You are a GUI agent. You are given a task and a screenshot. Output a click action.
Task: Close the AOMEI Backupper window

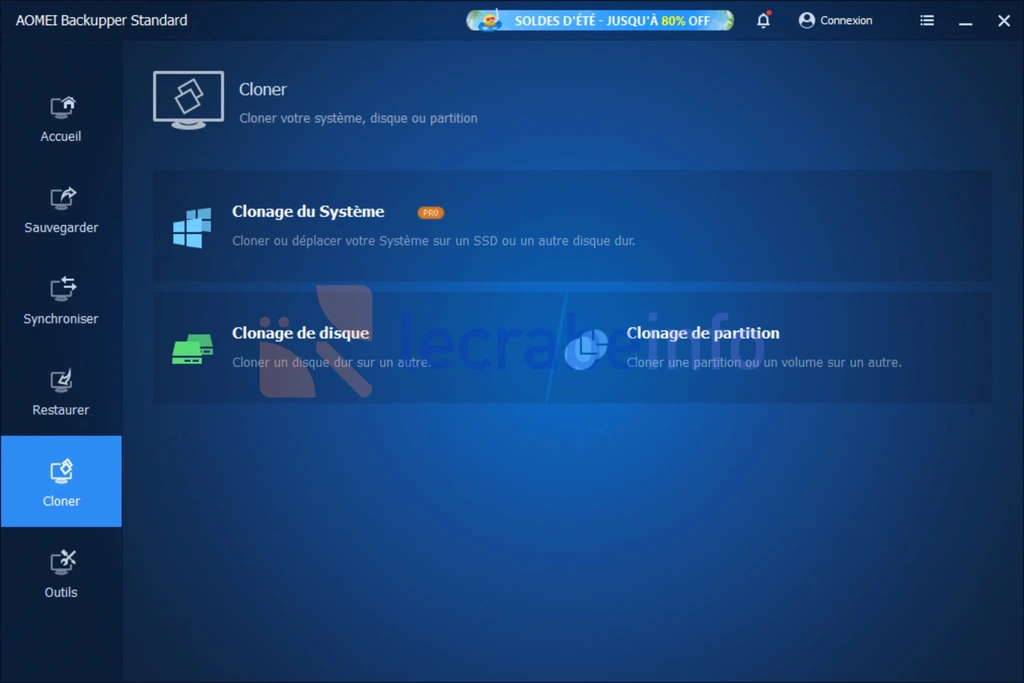tap(1004, 21)
